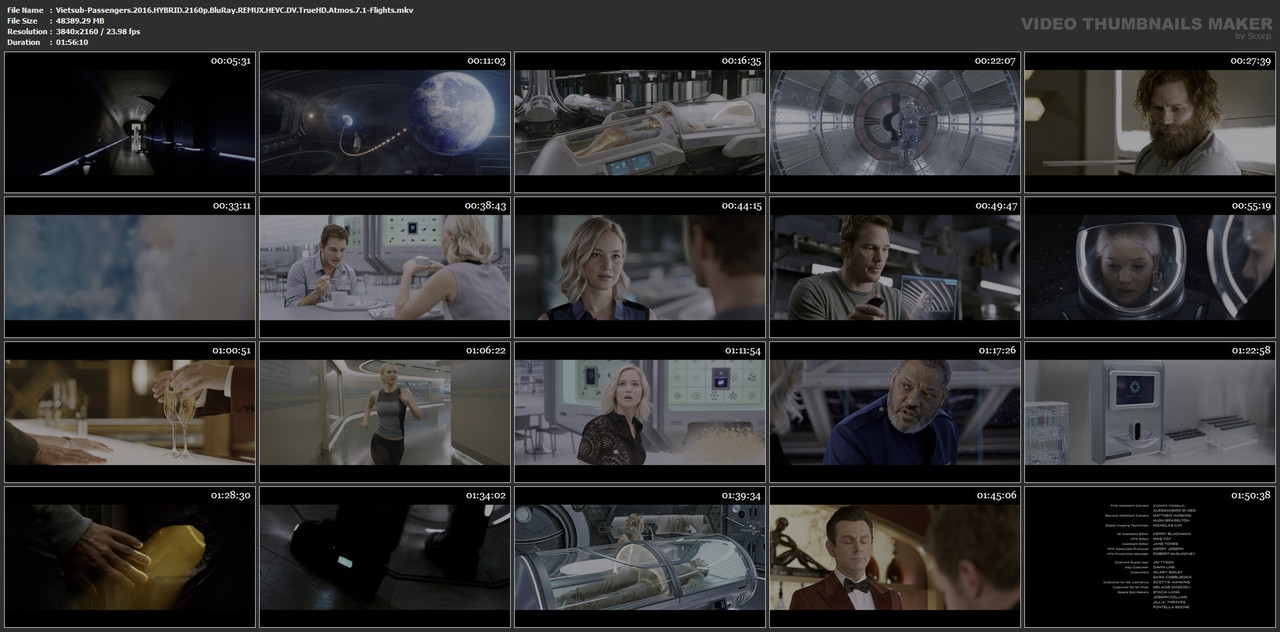Click the running woman thumbnail at 01:06:22

point(385,412)
